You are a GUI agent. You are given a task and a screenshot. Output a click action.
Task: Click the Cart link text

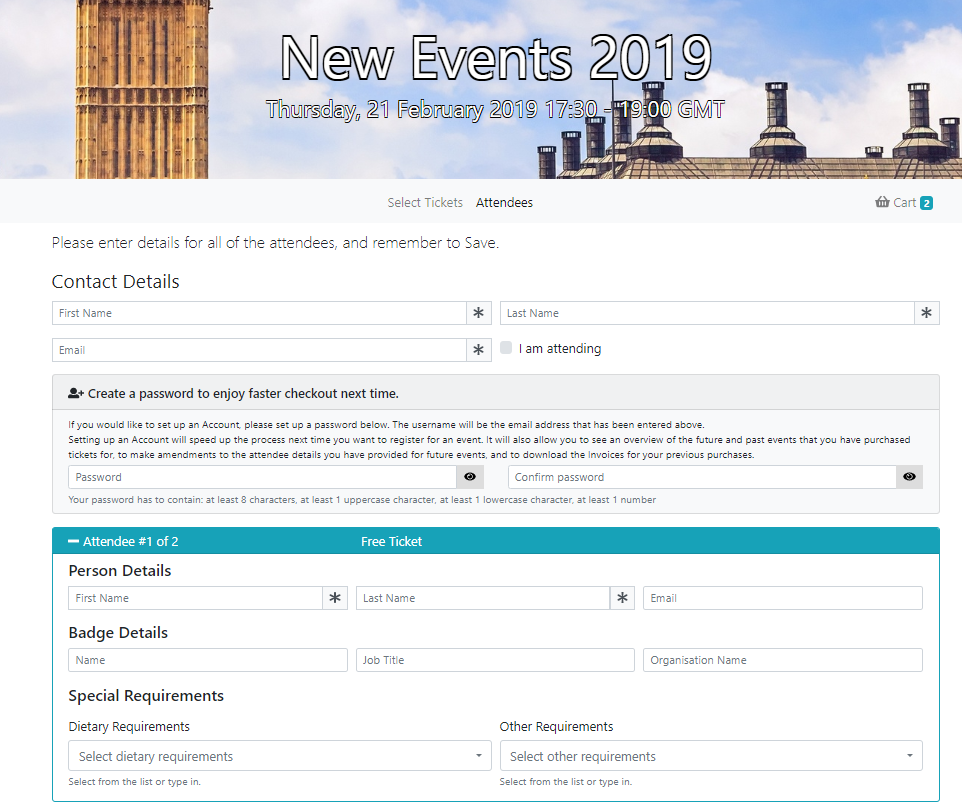904,202
